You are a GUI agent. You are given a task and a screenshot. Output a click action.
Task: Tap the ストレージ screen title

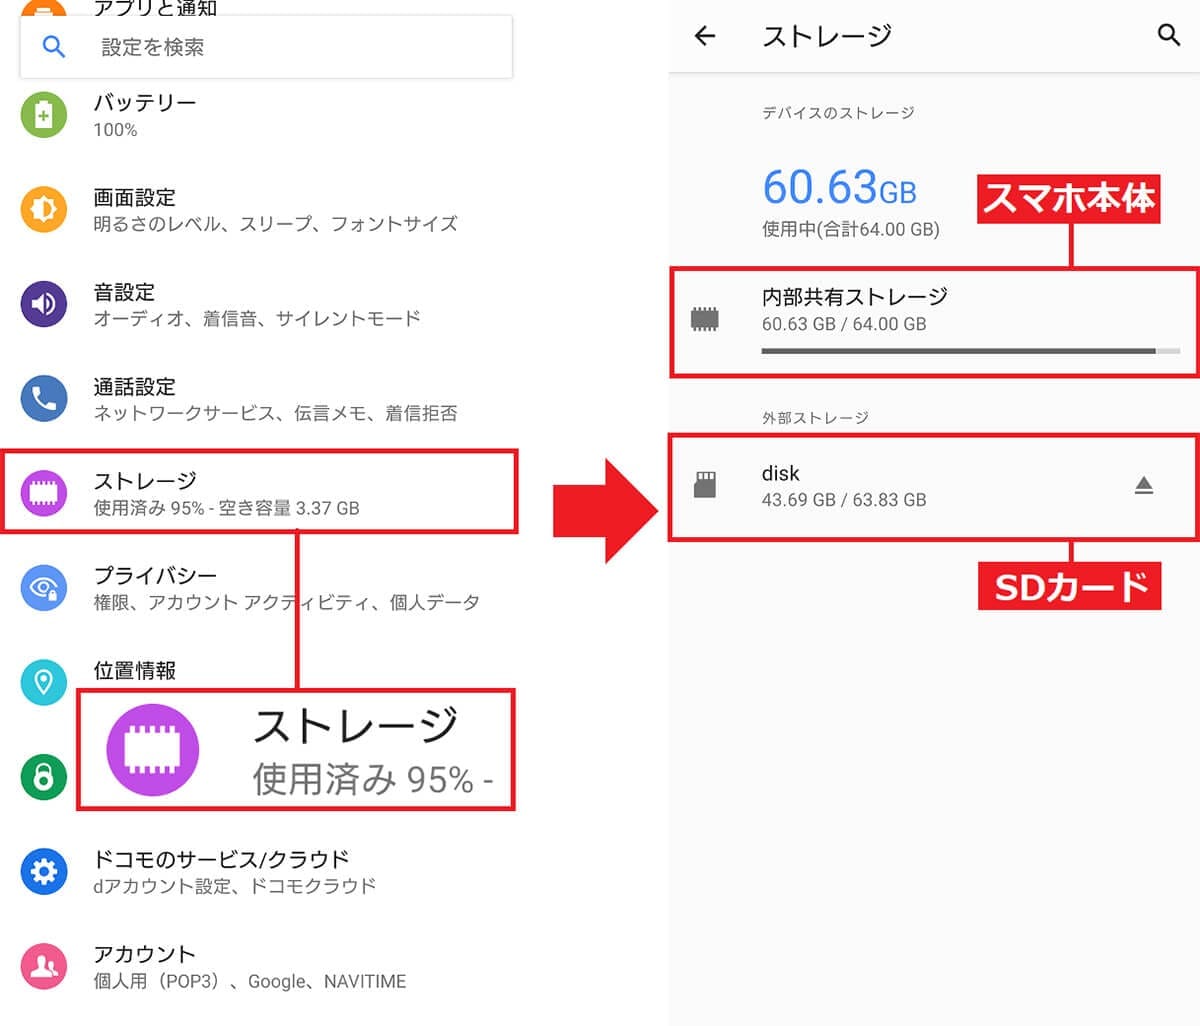tap(827, 36)
